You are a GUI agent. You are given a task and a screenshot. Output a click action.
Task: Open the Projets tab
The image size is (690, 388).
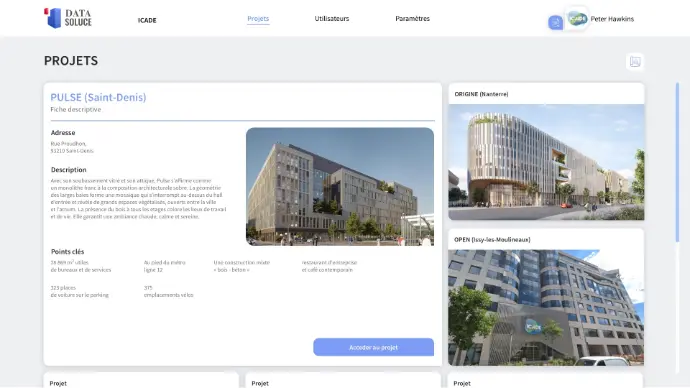tap(258, 18)
